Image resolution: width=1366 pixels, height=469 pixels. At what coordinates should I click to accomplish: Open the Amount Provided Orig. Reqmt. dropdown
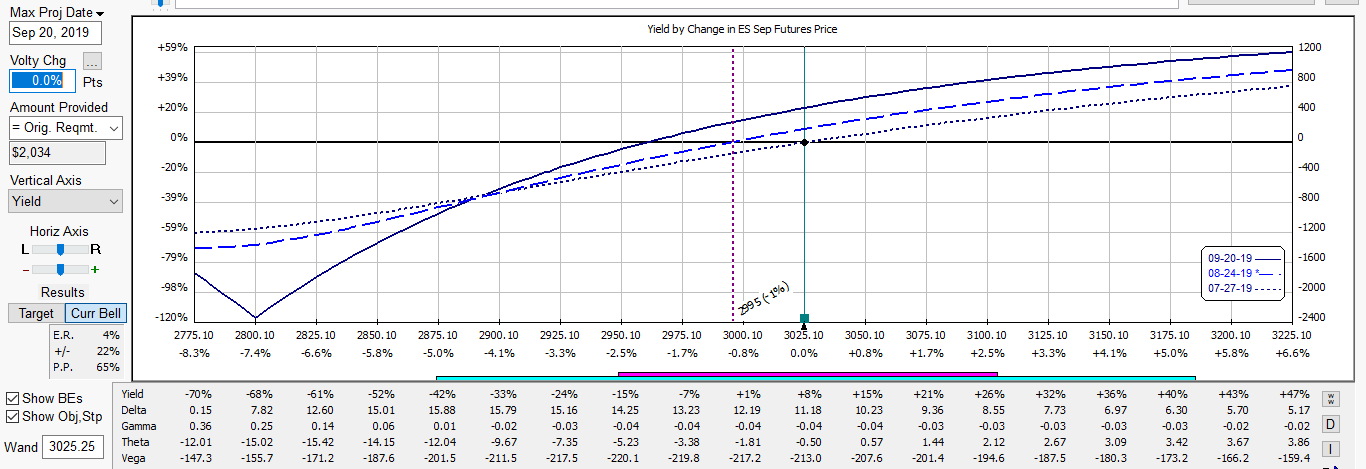pyautogui.click(x=66, y=128)
